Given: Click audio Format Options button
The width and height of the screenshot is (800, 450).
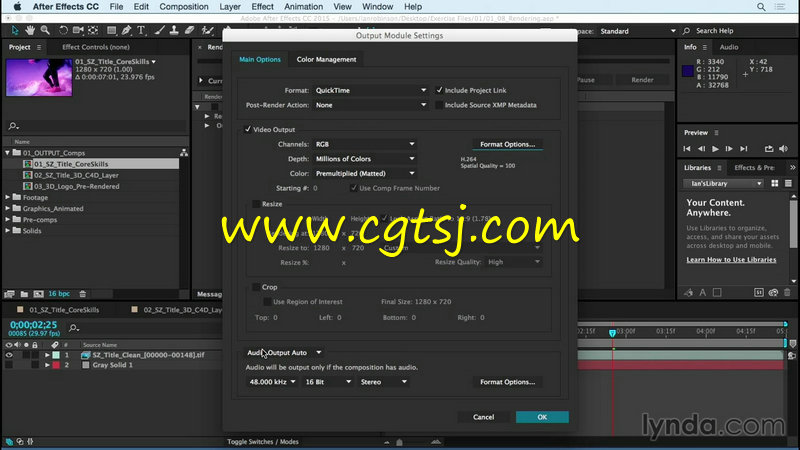Looking at the screenshot, I should coord(507,382).
